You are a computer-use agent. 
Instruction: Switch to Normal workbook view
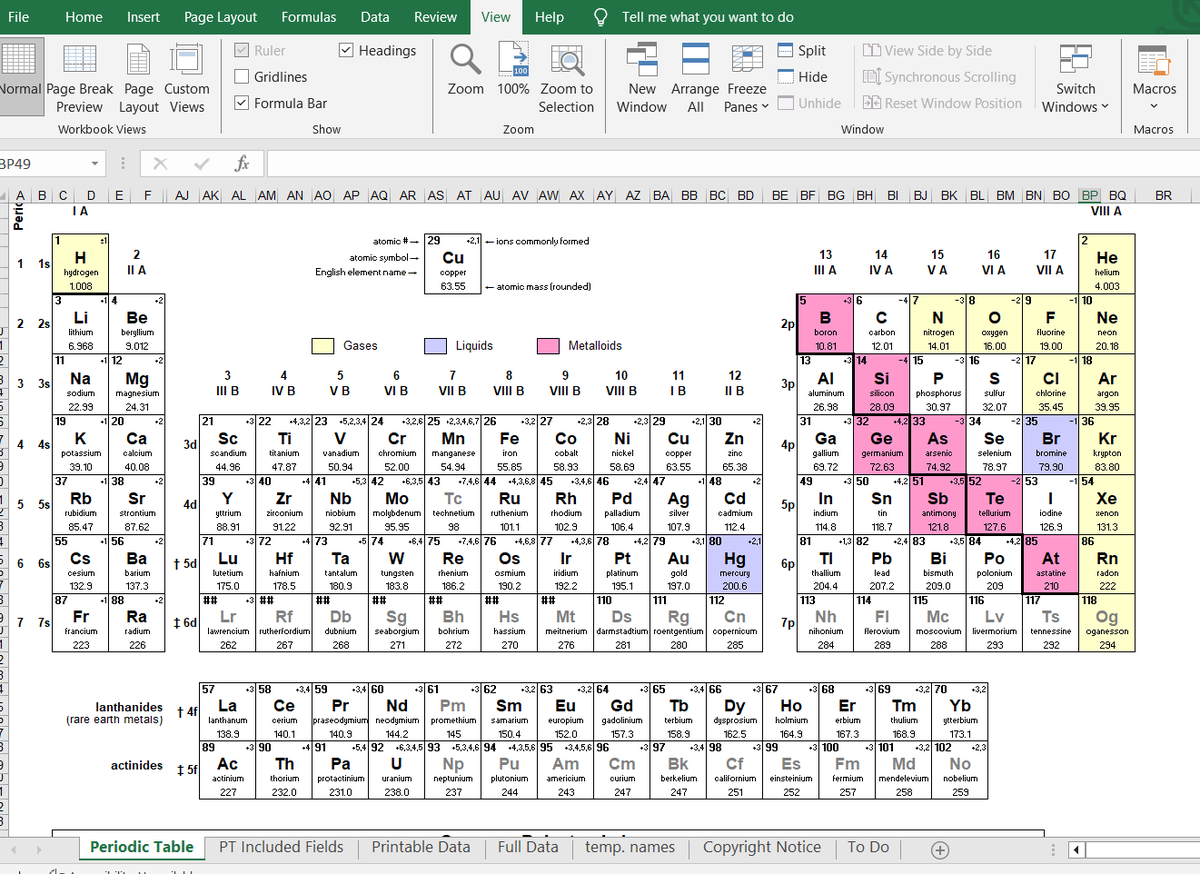20,79
